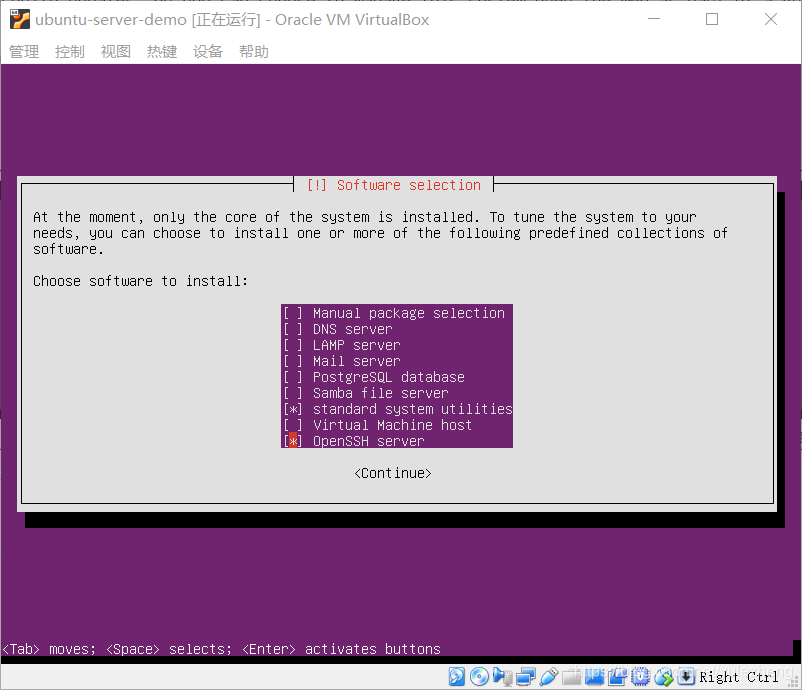Open the 设备 menu
Viewport: 802px width, 690px height.
pyautogui.click(x=208, y=52)
